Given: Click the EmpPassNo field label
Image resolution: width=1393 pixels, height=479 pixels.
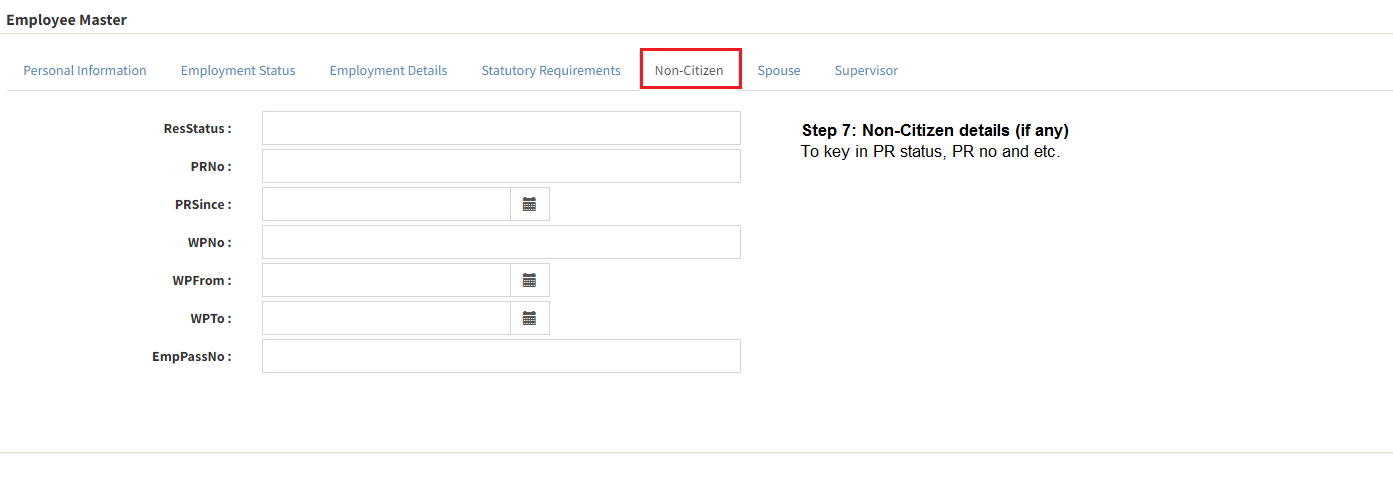Looking at the screenshot, I should [x=191, y=356].
